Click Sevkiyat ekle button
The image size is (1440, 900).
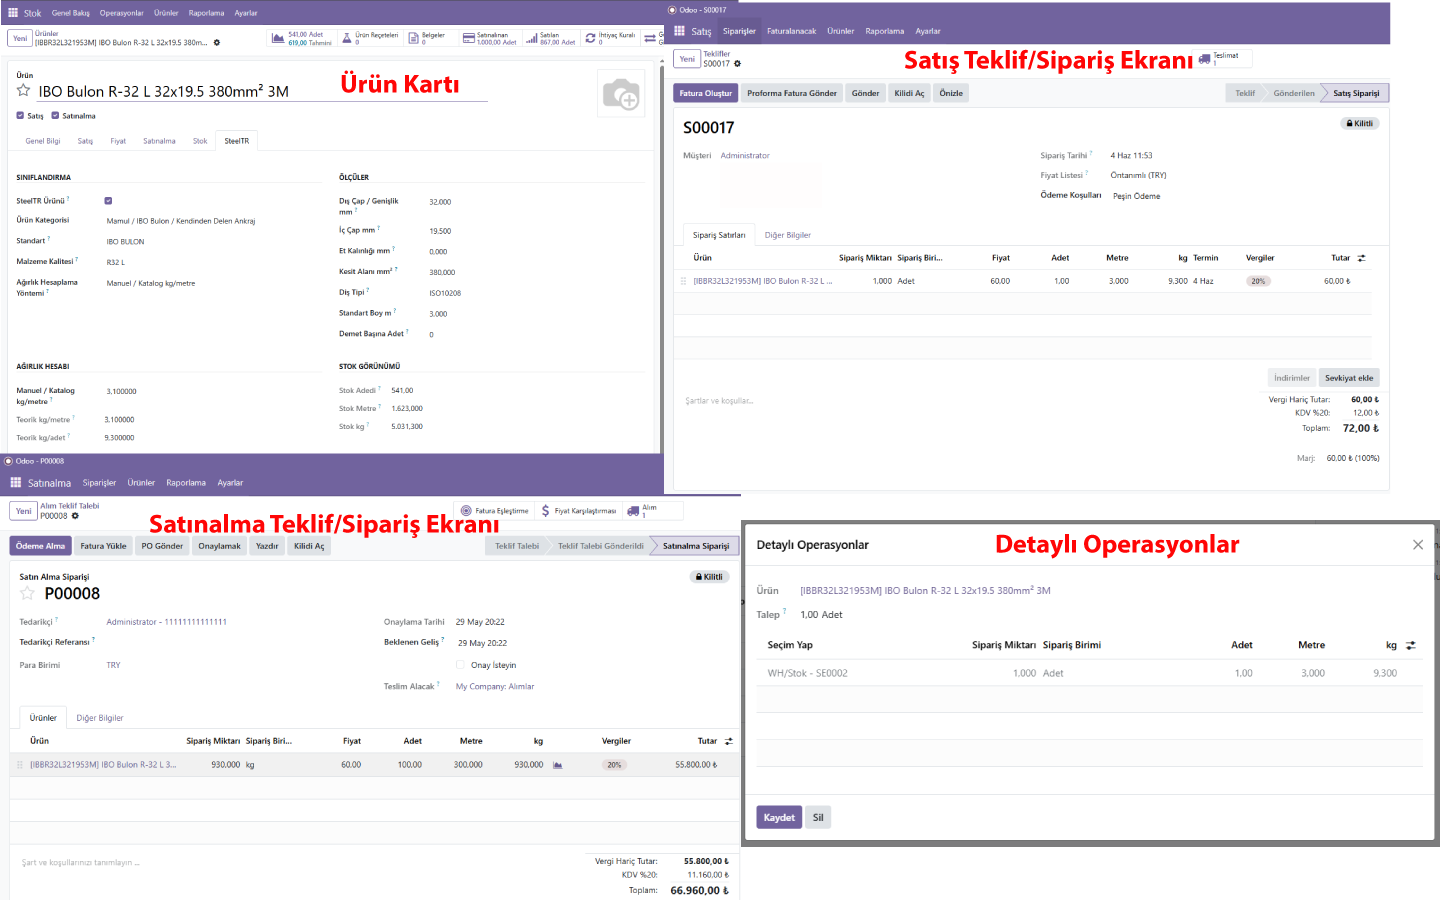(1349, 378)
